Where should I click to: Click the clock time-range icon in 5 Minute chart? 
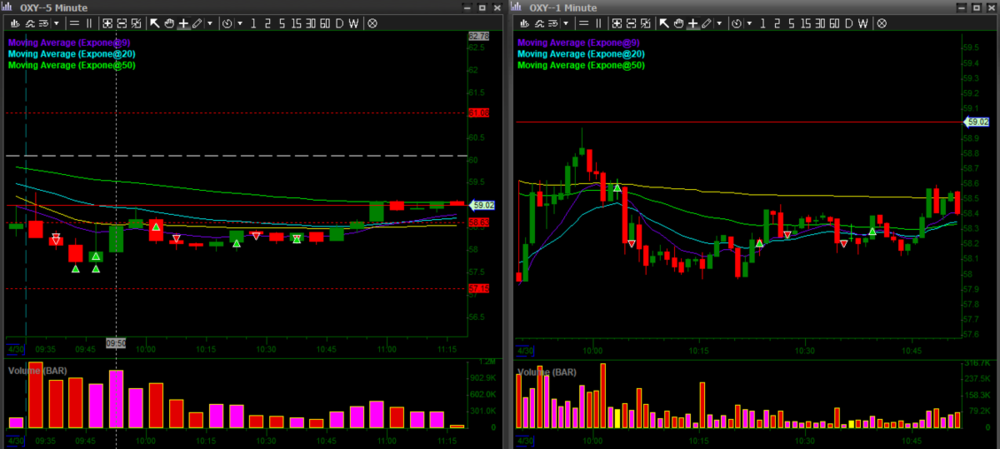pyautogui.click(x=226, y=22)
